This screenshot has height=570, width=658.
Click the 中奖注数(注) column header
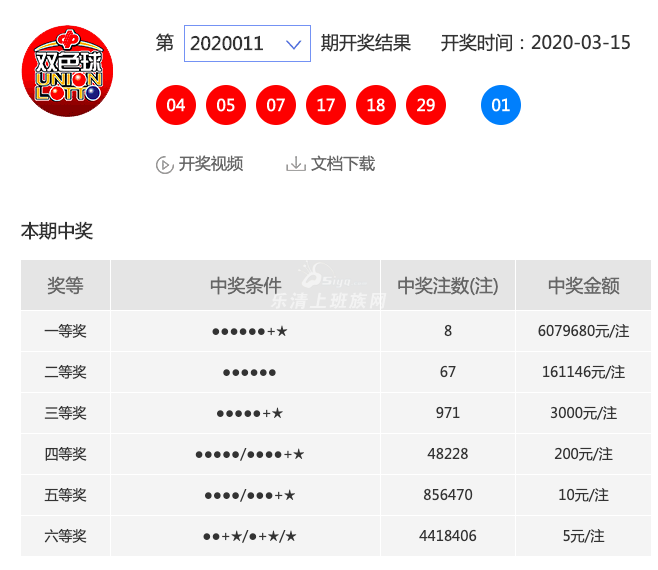[448, 285]
